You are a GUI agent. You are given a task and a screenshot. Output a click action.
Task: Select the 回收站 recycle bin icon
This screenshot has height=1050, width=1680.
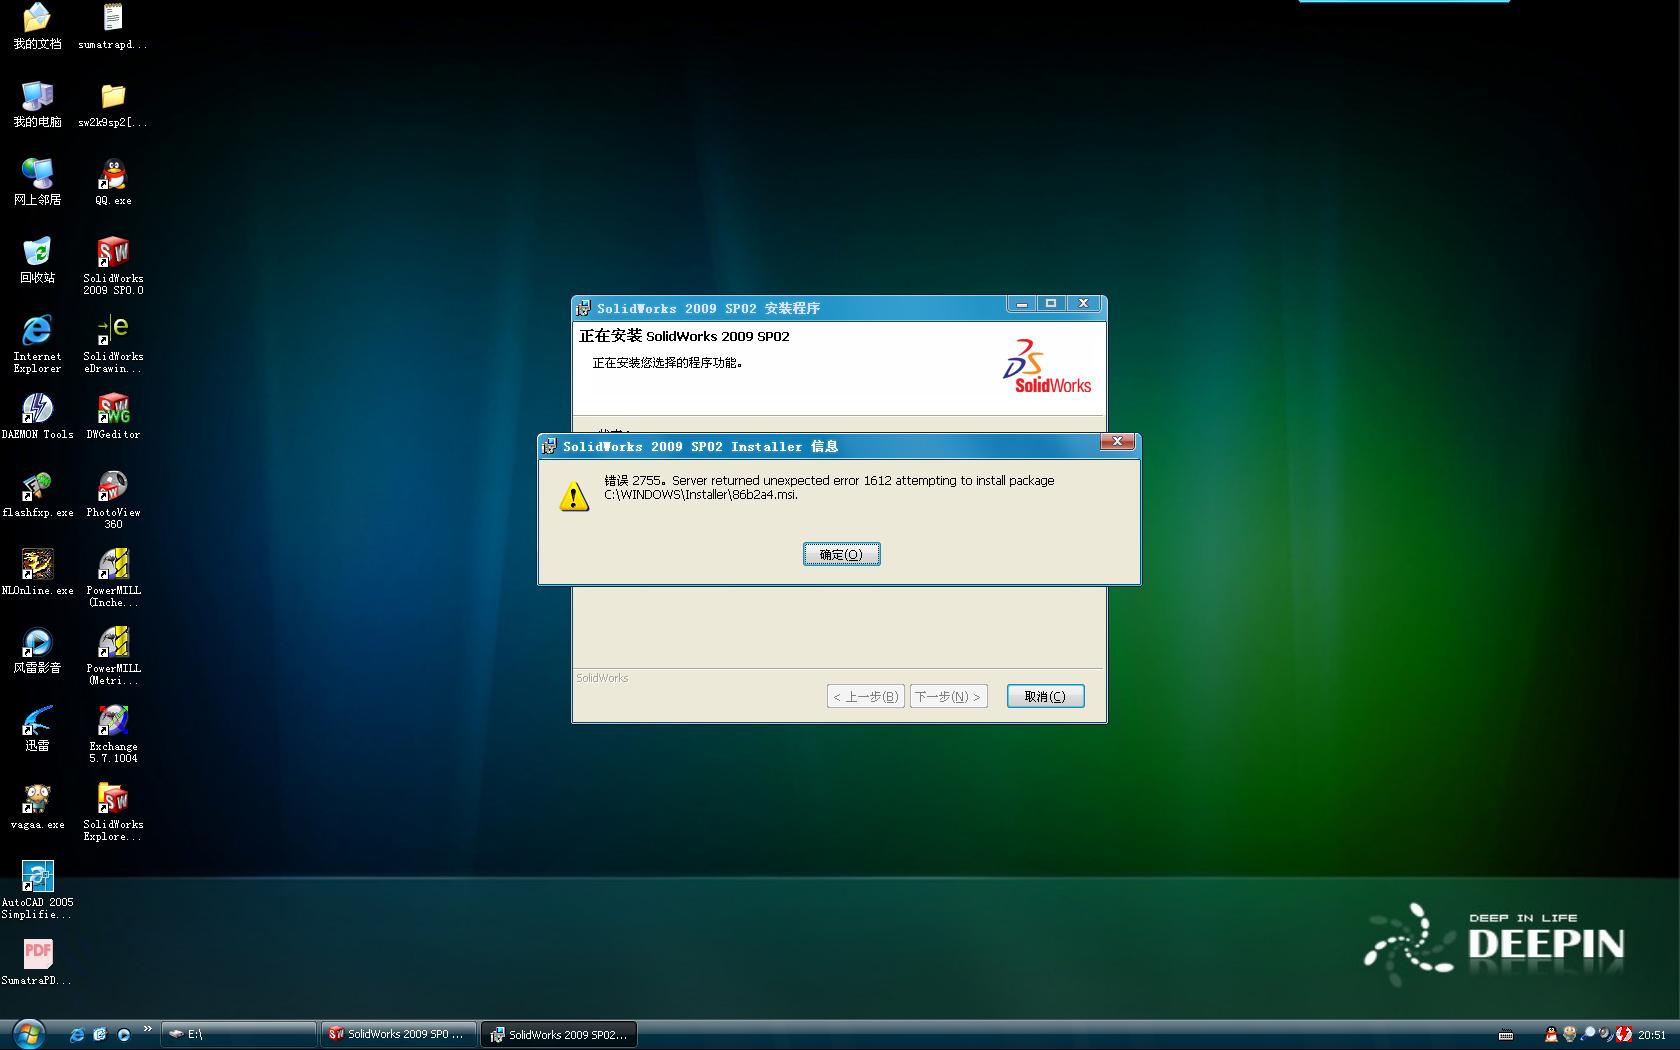point(37,260)
